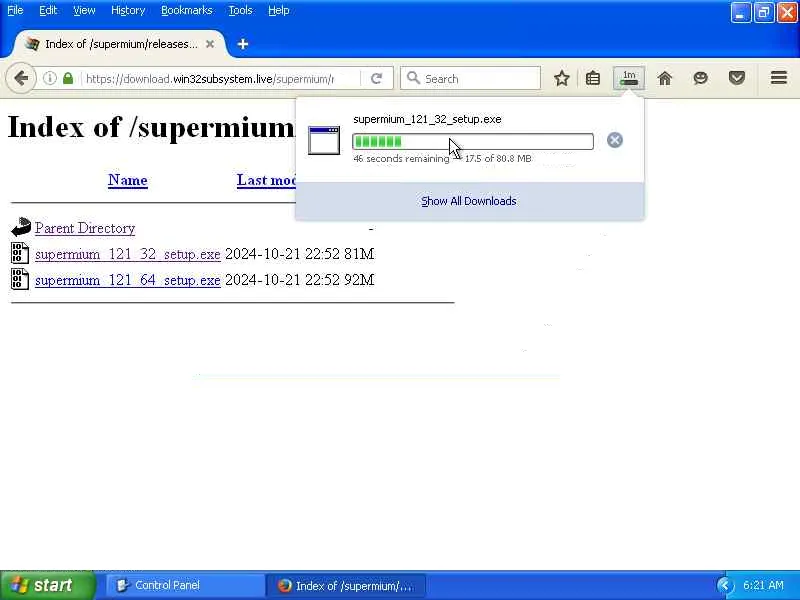Open the View menu
This screenshot has width=800, height=600.
point(84,10)
